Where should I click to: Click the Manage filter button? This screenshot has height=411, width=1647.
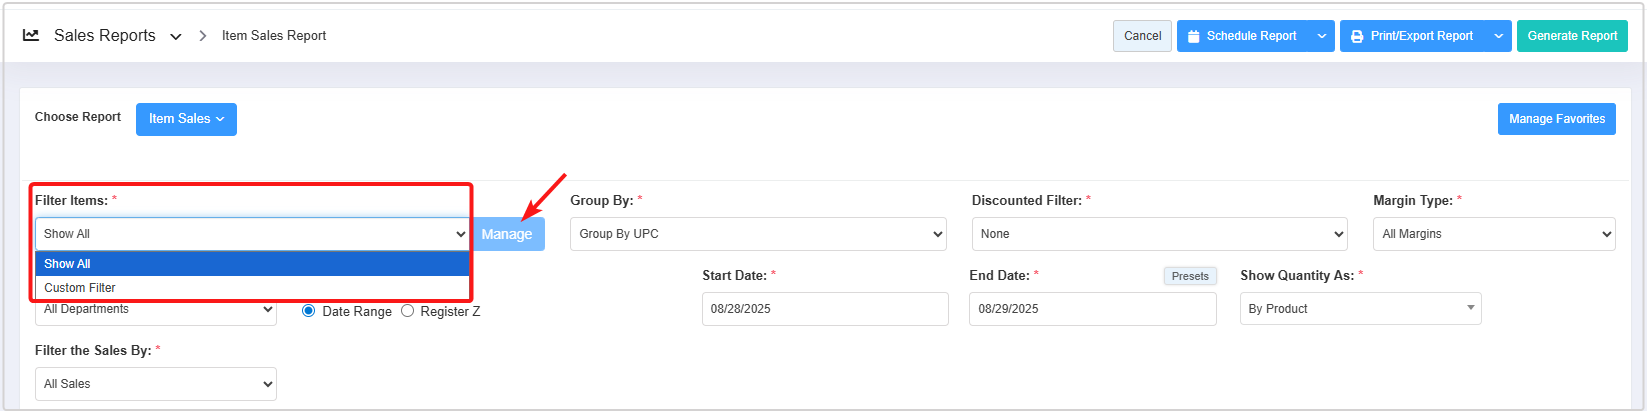coord(507,234)
